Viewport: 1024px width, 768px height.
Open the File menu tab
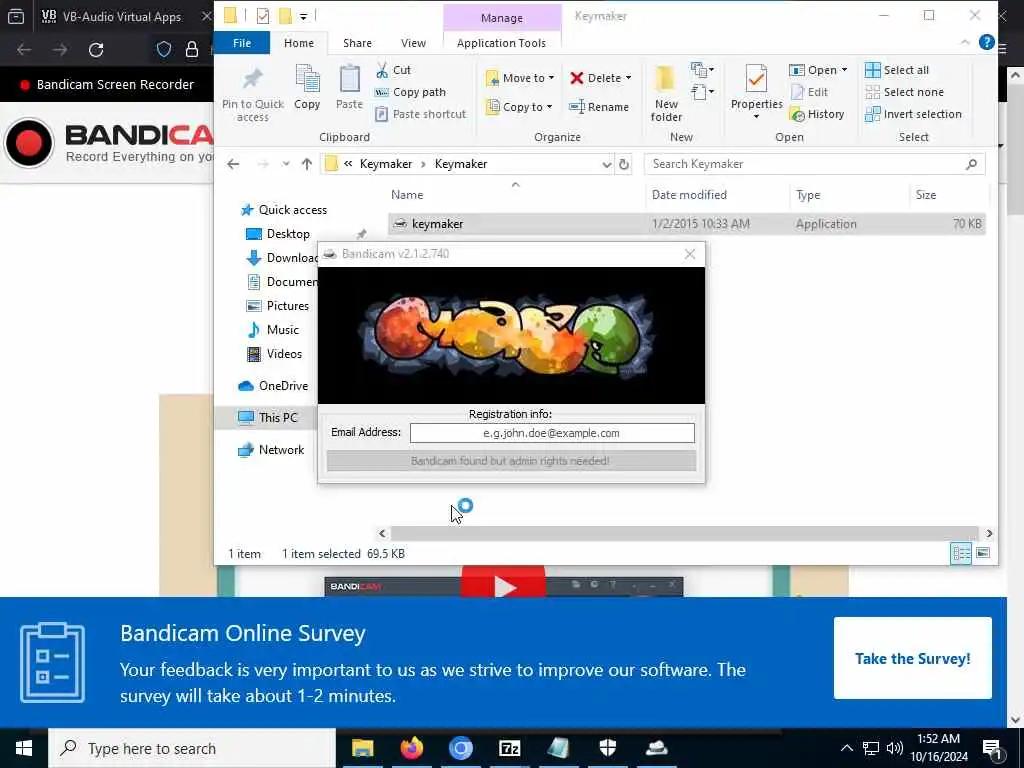coord(242,43)
